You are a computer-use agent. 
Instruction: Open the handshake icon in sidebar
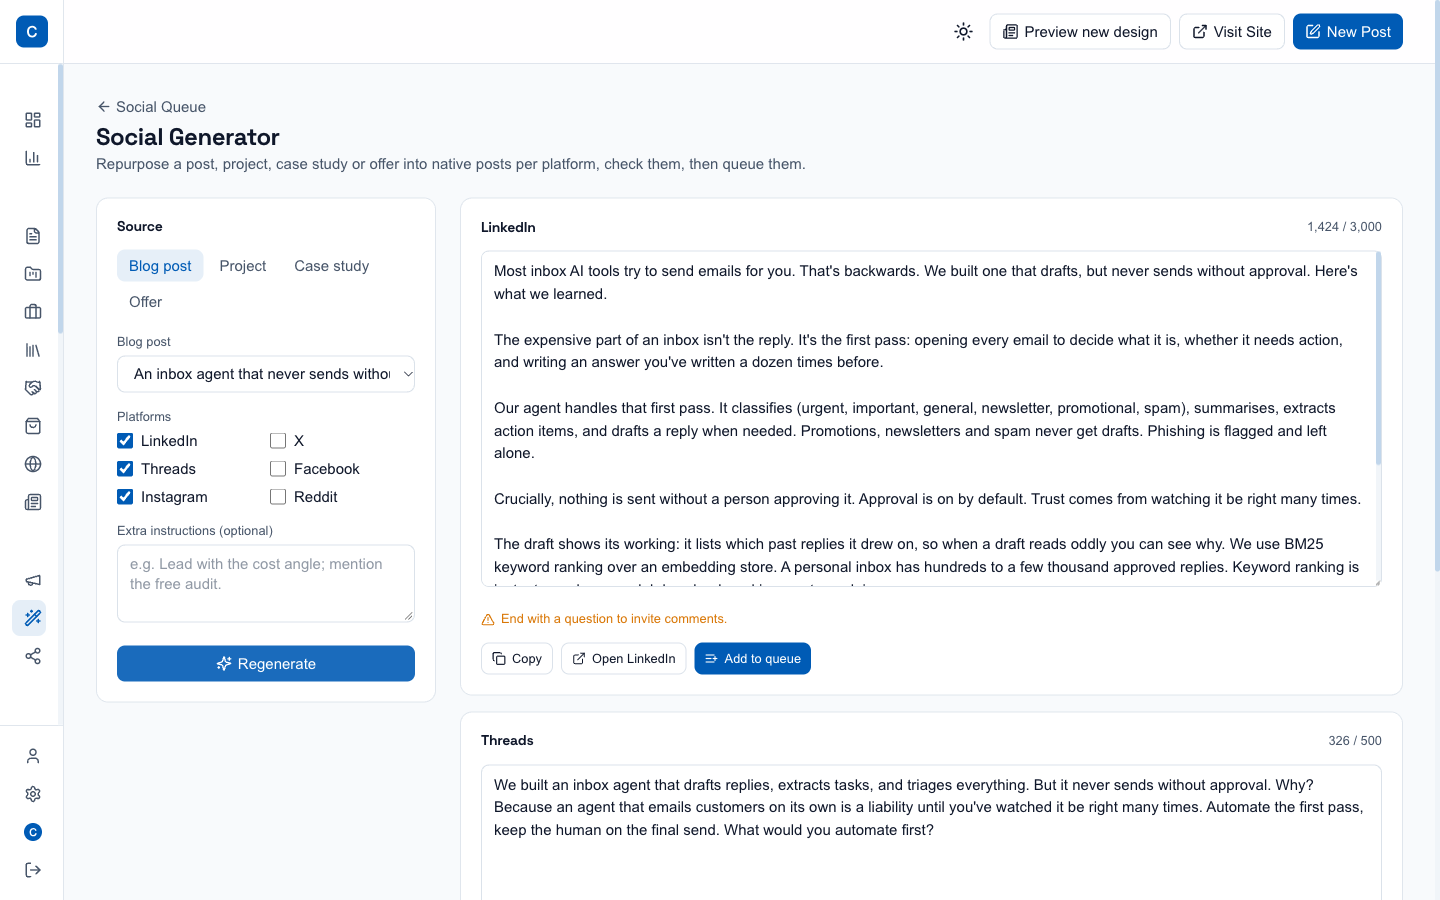coord(33,388)
